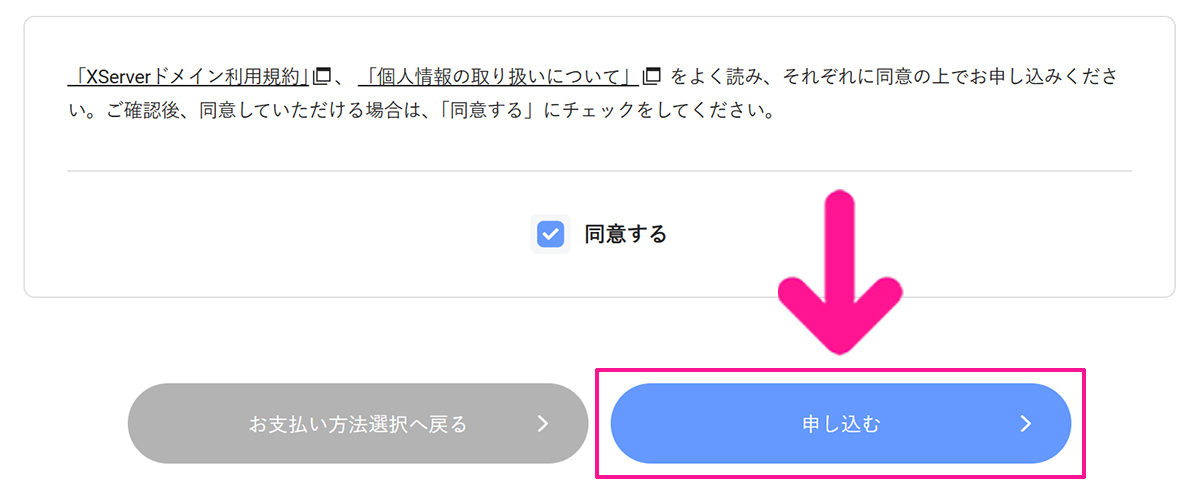Submit with the blue 申し込む button
This screenshot has width=1200, height=498.
point(840,424)
